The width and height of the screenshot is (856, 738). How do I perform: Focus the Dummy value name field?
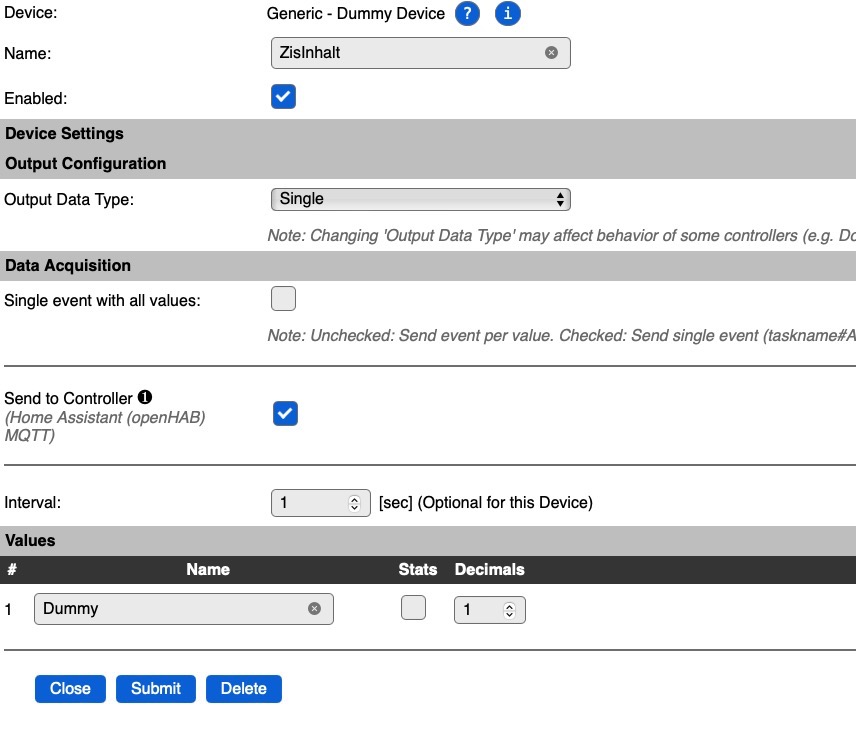(x=184, y=609)
